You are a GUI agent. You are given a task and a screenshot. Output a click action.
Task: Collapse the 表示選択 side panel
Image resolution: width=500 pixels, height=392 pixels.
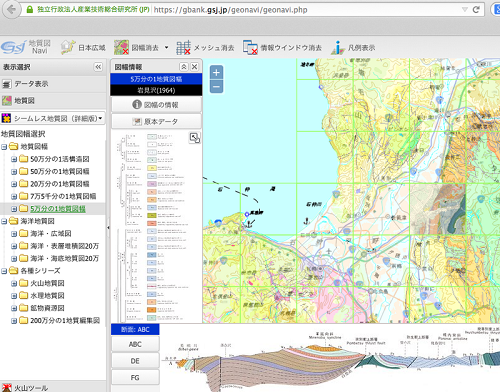pos(98,67)
